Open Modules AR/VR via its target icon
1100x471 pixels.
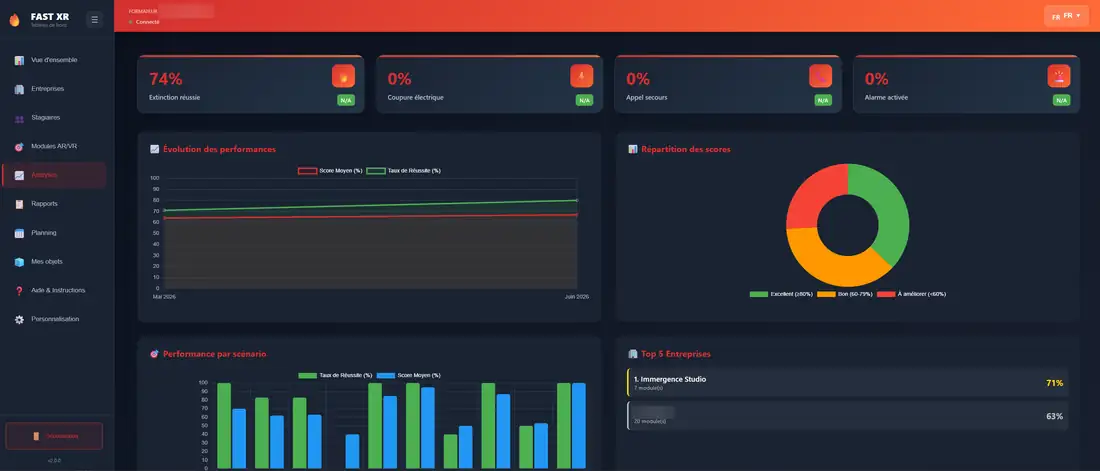[x=19, y=147]
